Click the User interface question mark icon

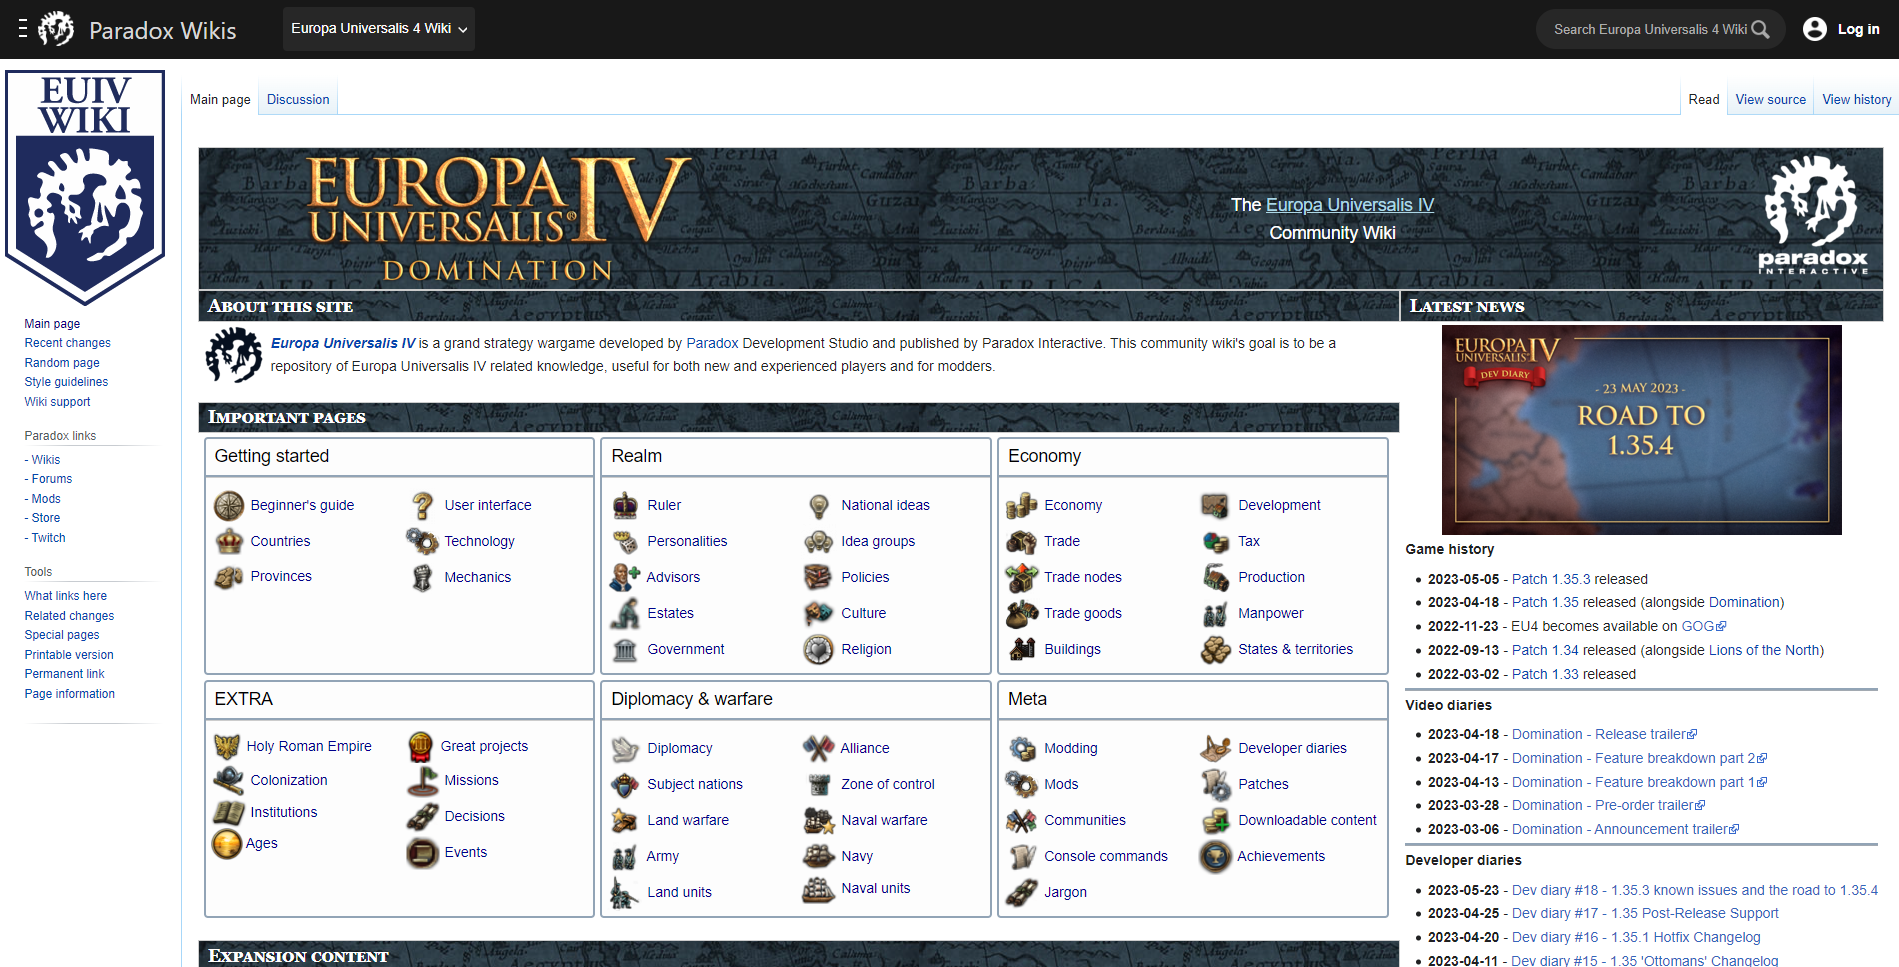point(423,505)
